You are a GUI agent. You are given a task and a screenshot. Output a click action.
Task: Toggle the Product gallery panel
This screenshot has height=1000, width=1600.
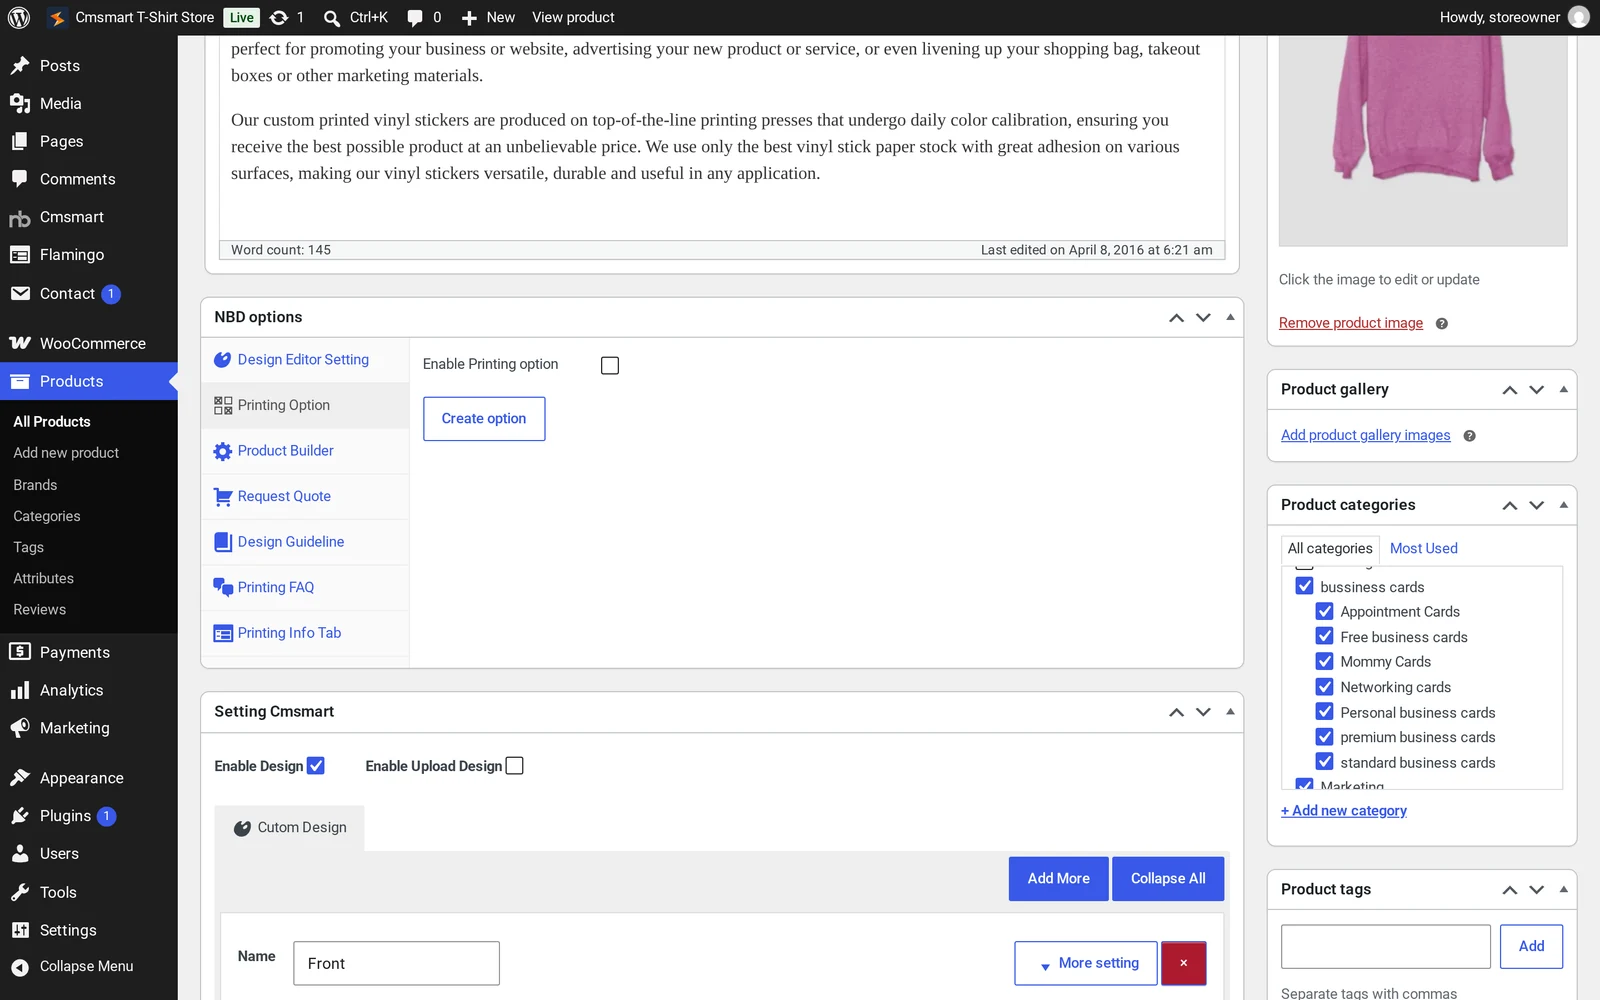1563,389
